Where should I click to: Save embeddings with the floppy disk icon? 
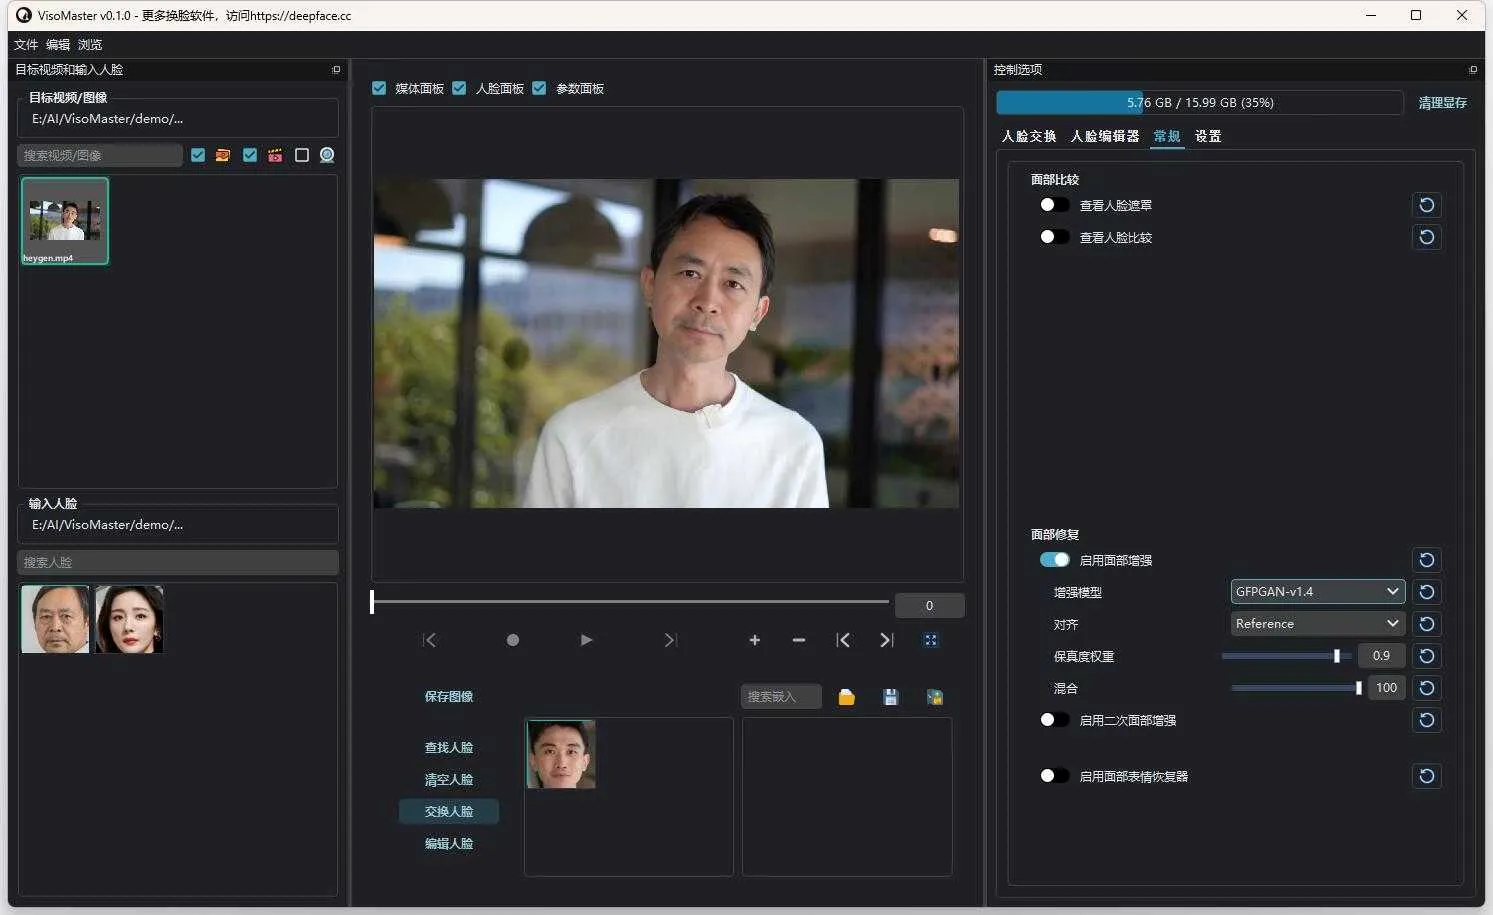pos(891,697)
